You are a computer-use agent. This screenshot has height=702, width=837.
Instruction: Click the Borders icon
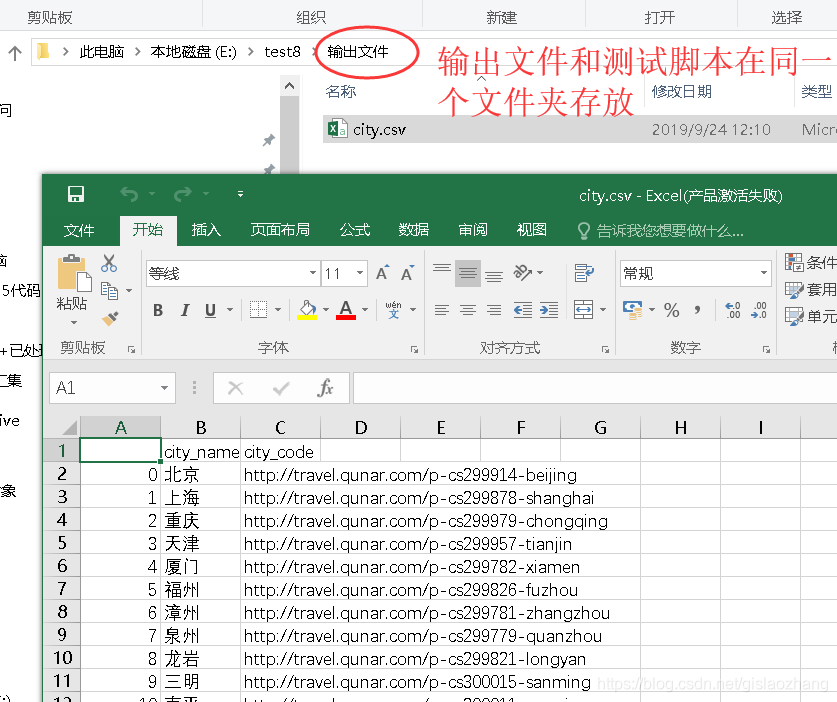click(258, 310)
